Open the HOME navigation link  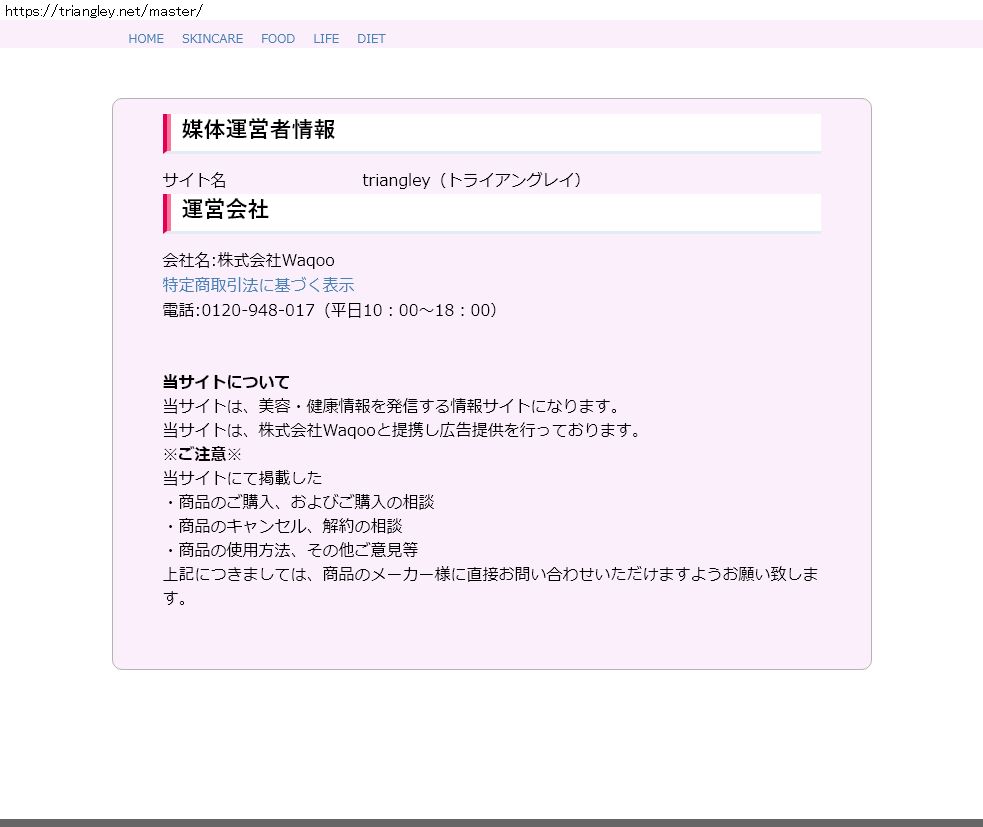click(x=146, y=39)
